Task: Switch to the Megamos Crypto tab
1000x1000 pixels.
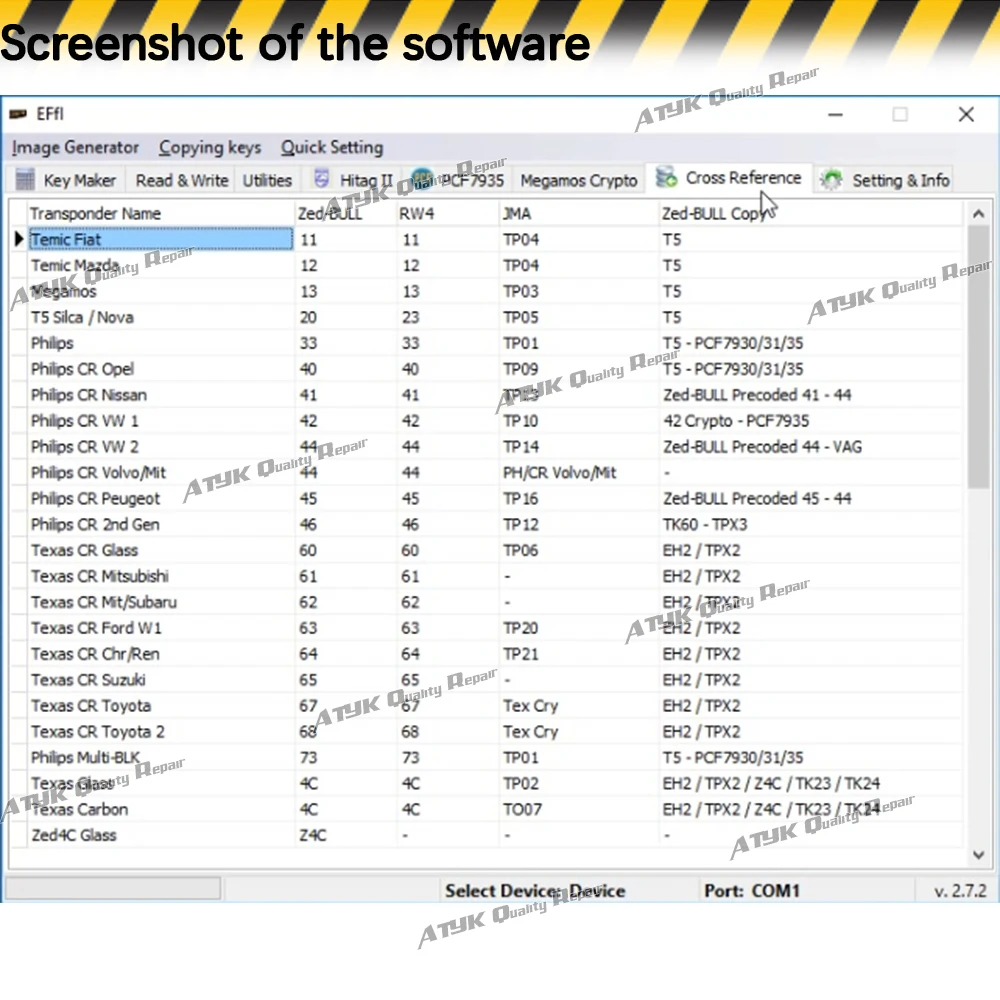Action: tap(578, 180)
